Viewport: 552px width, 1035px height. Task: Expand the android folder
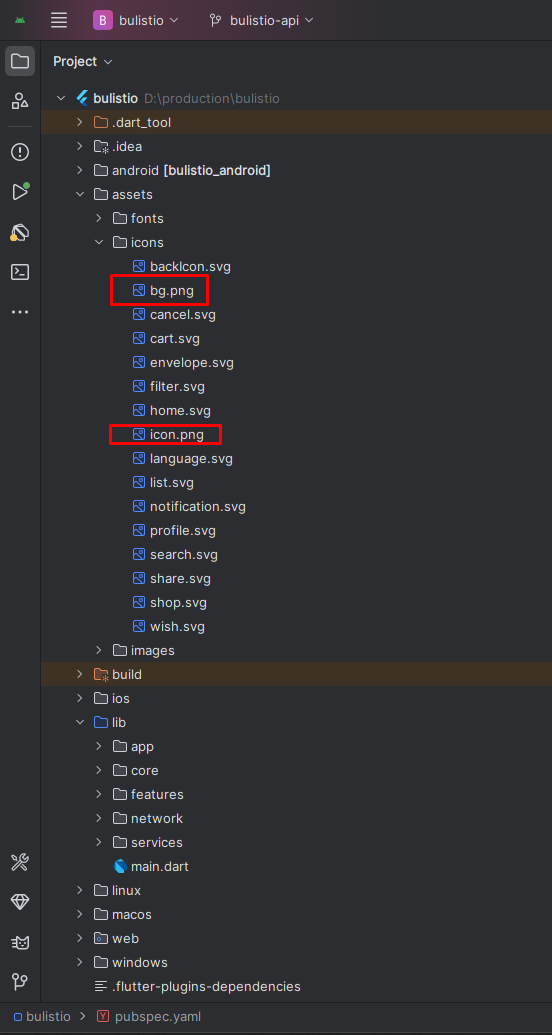(x=80, y=170)
